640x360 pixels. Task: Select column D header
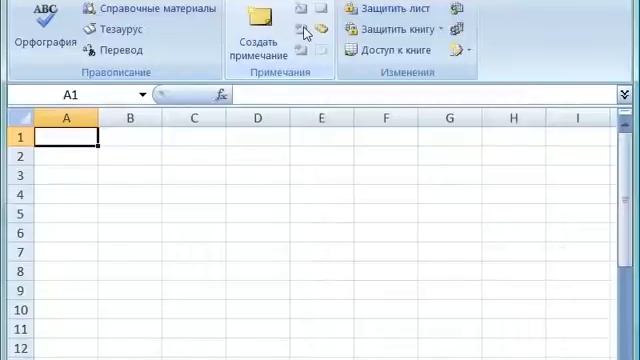pyautogui.click(x=258, y=118)
